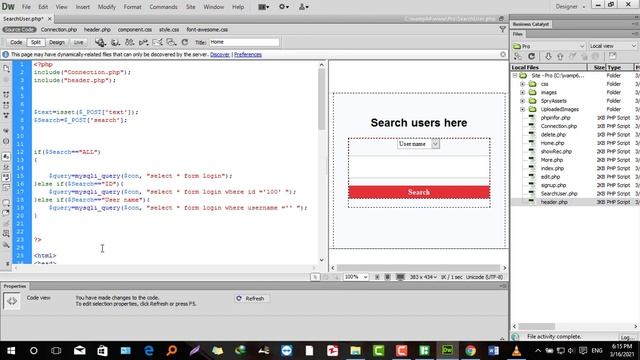Open the Commands menu
The height and width of the screenshot is (360, 640).
point(163,7)
